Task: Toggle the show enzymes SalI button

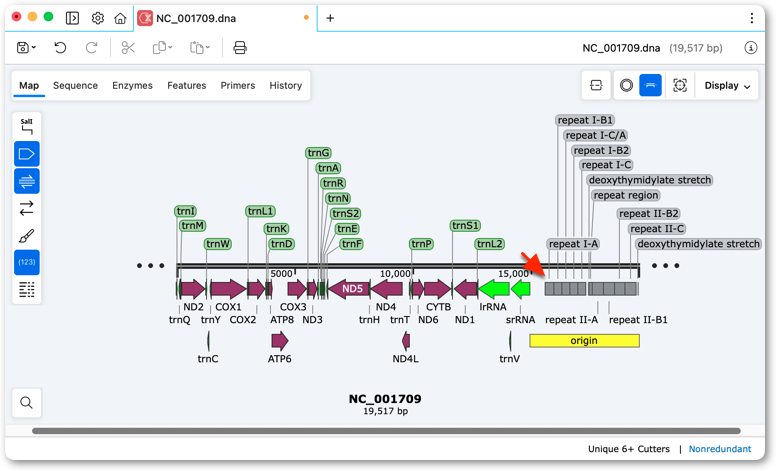Action: (27, 127)
